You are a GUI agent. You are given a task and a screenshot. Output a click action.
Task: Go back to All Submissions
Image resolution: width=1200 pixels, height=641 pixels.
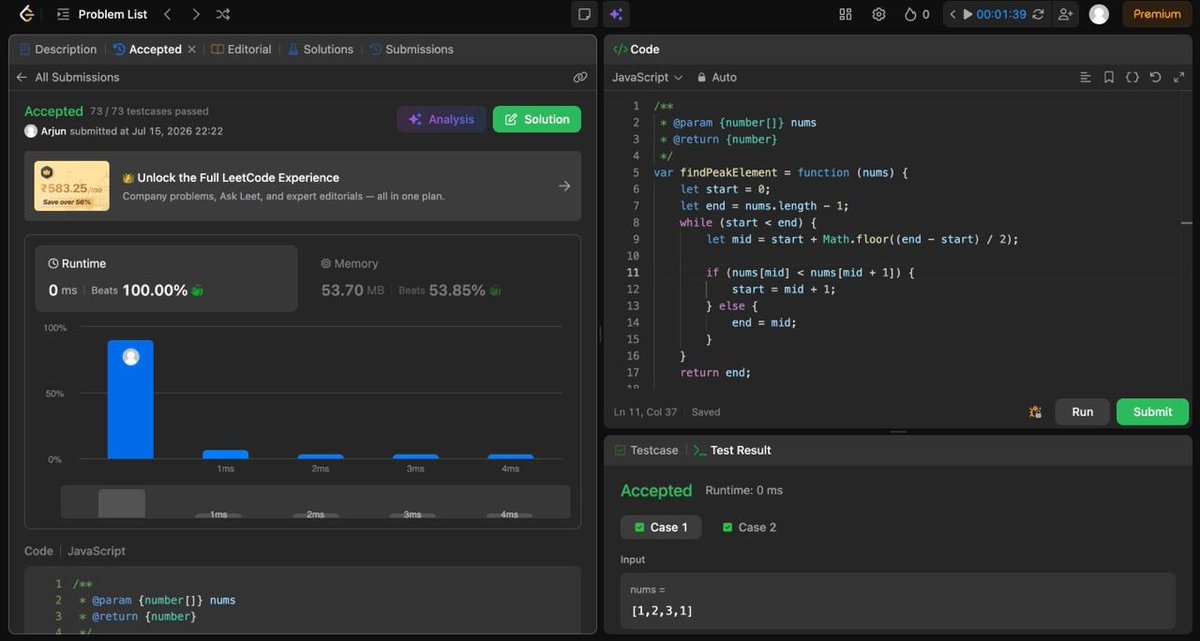pyautogui.click(x=68, y=77)
